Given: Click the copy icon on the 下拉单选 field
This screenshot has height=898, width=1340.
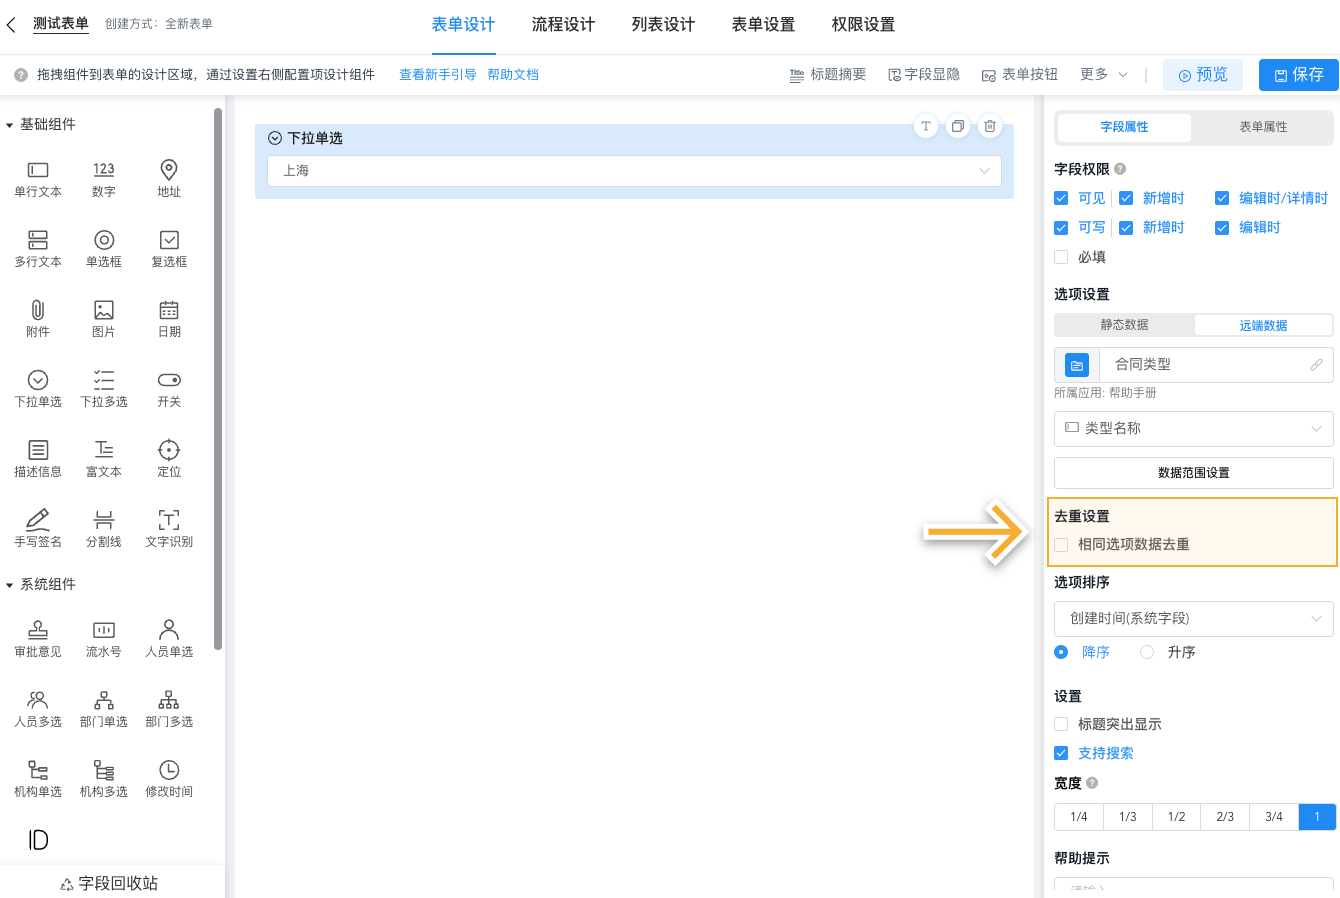Looking at the screenshot, I should [957, 126].
